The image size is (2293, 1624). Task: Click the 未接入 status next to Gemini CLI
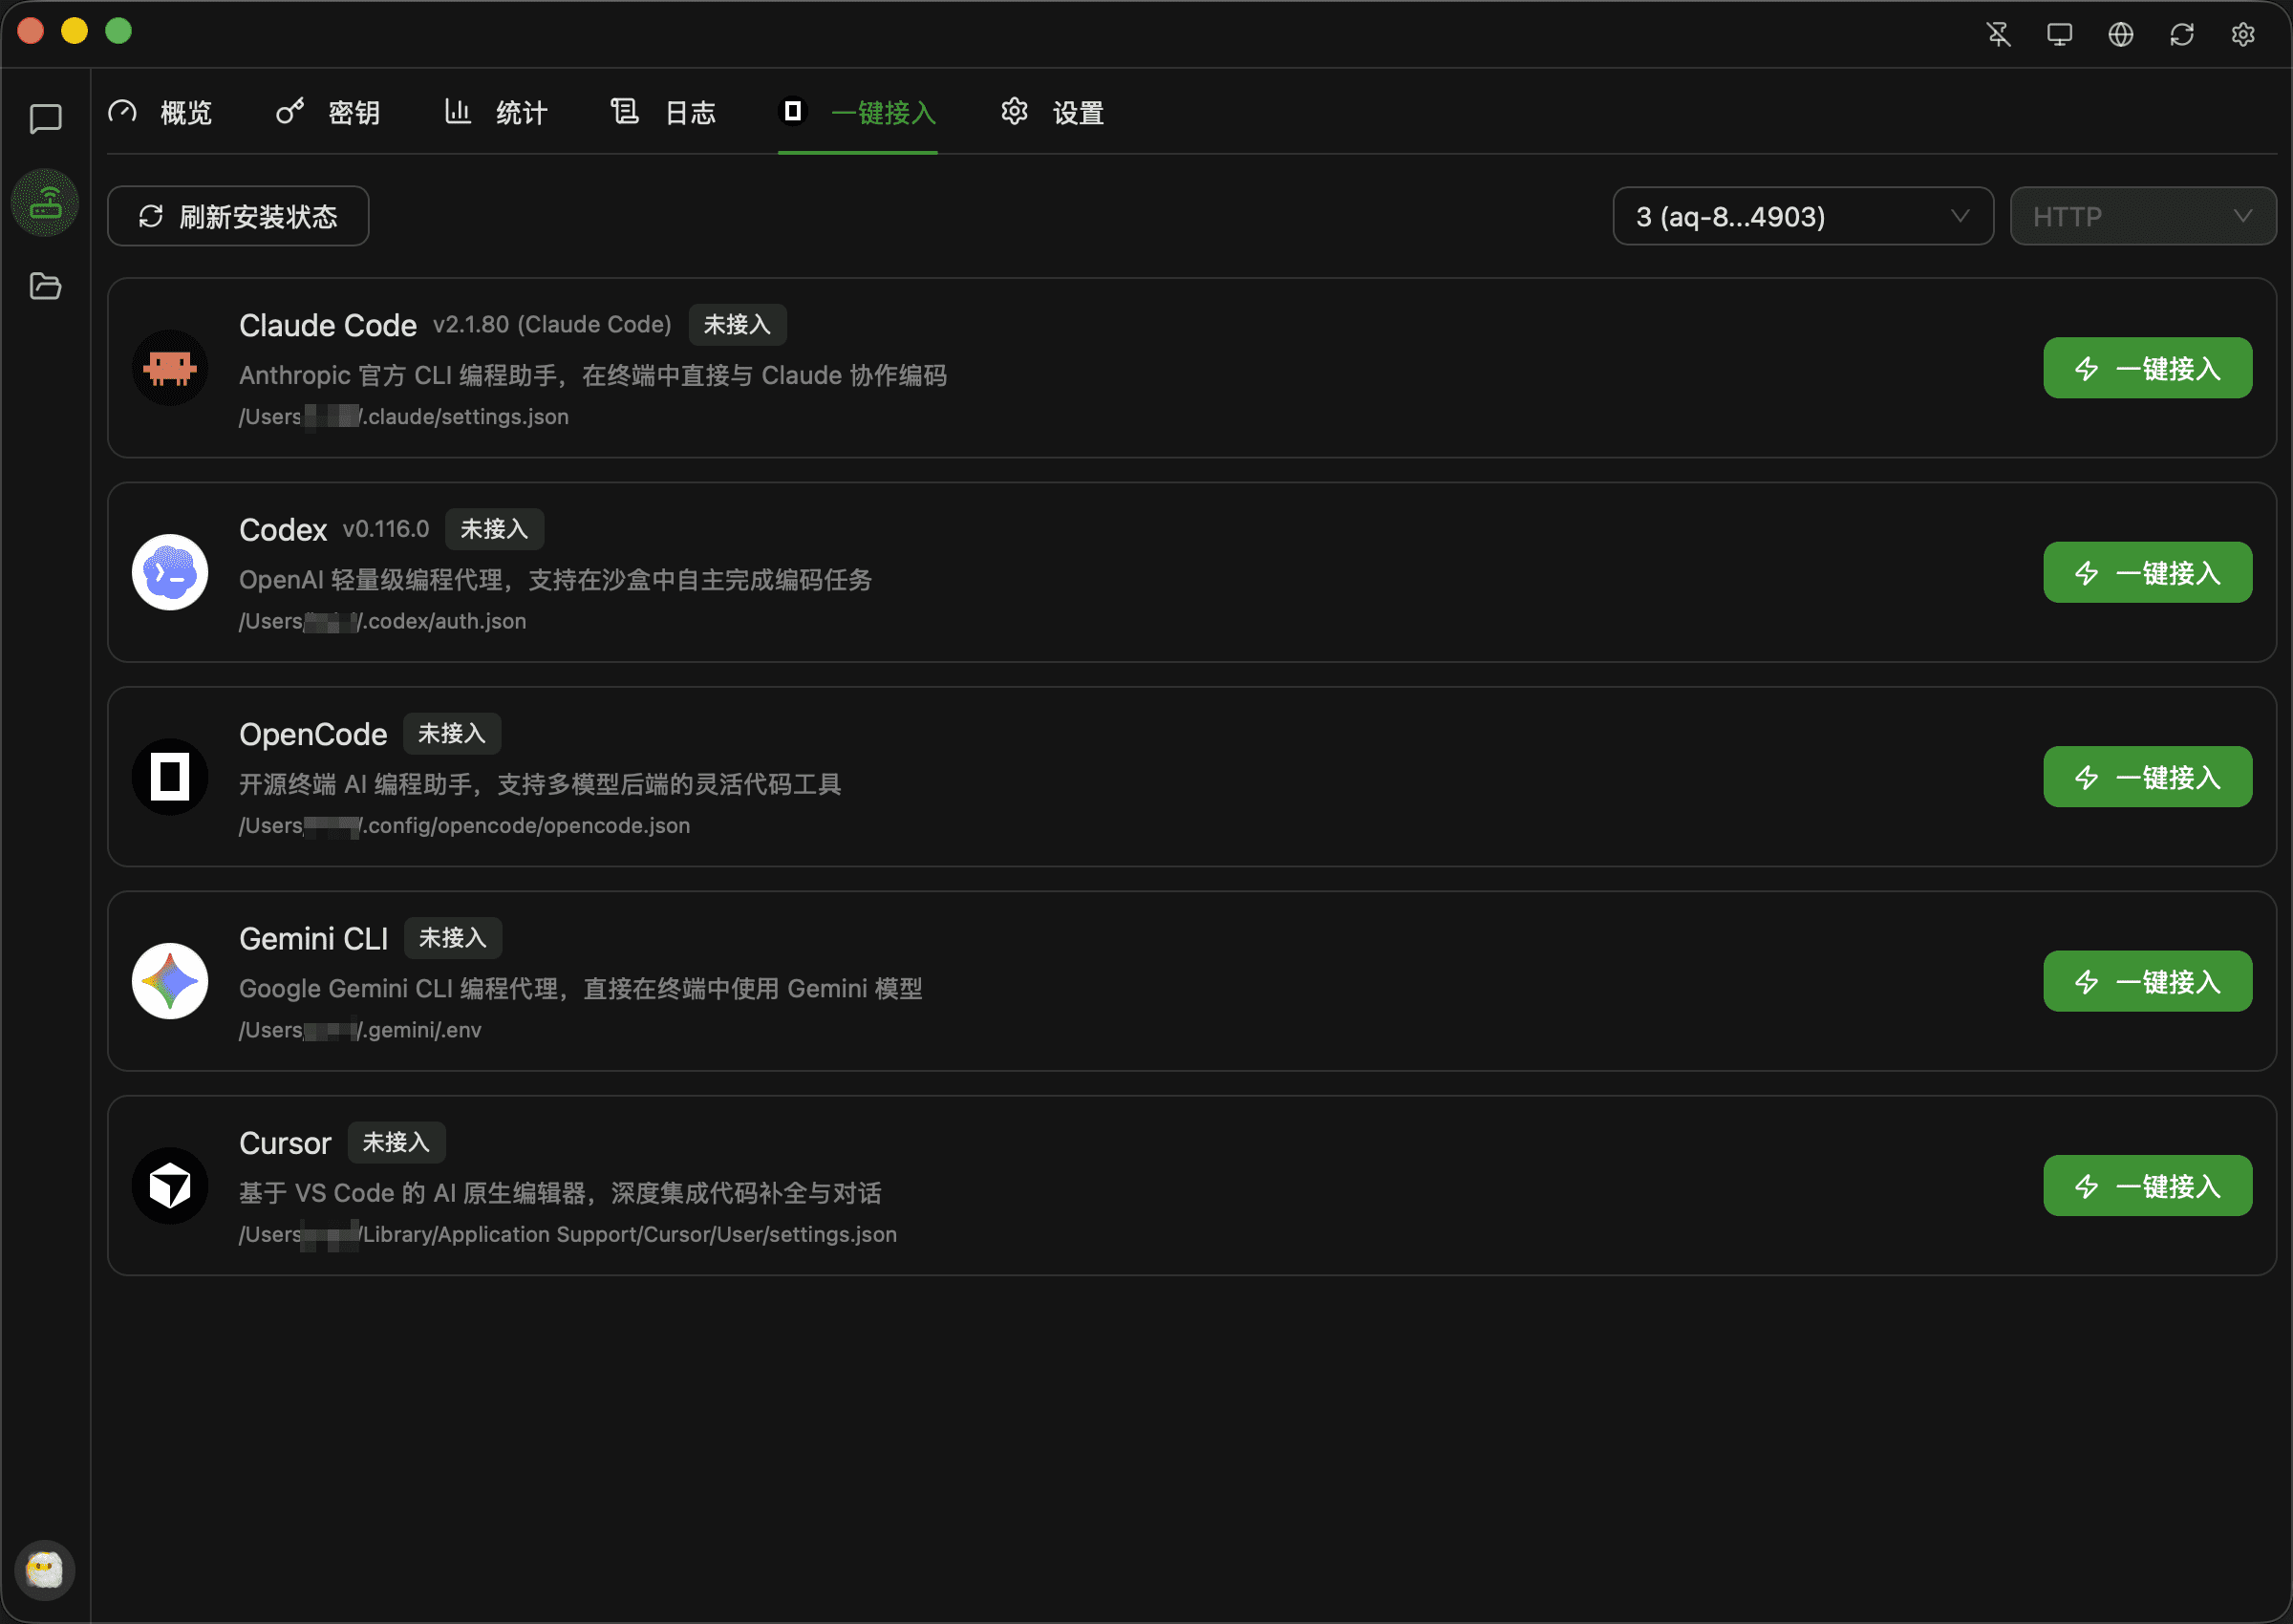452,938
